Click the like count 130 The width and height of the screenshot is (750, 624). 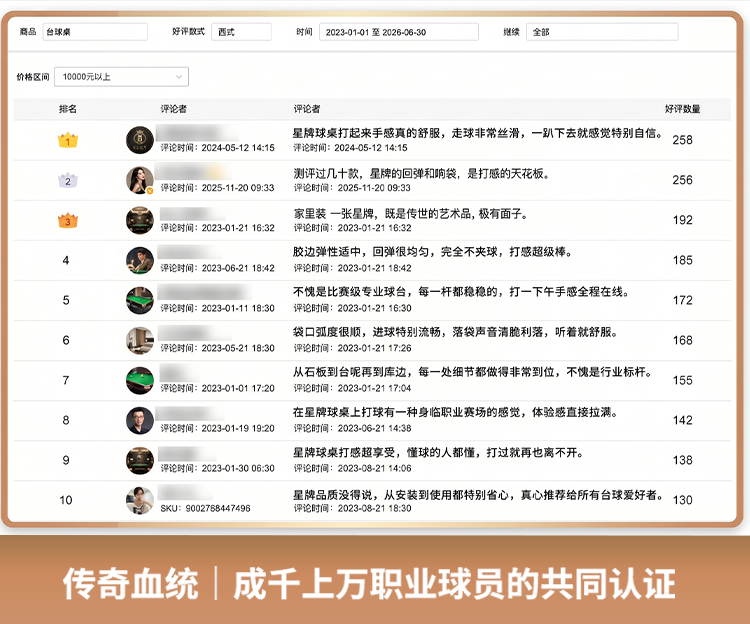coord(683,500)
